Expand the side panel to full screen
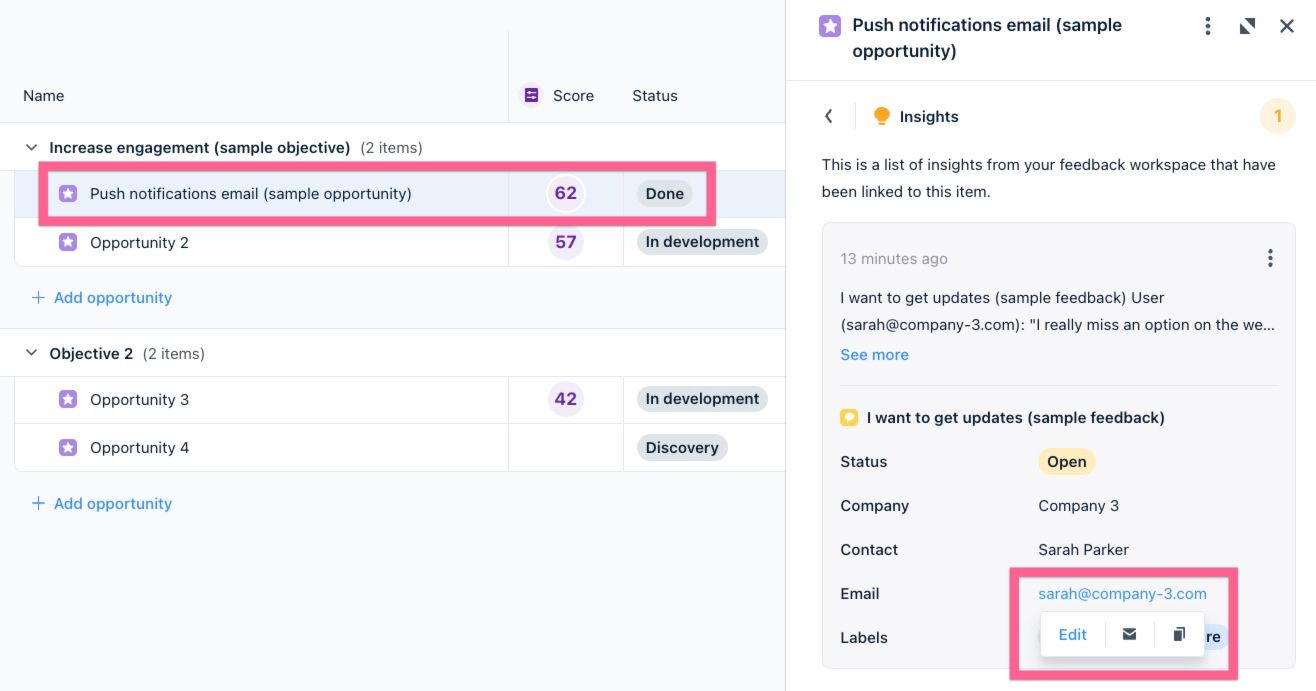This screenshot has width=1316, height=691. point(1247,26)
